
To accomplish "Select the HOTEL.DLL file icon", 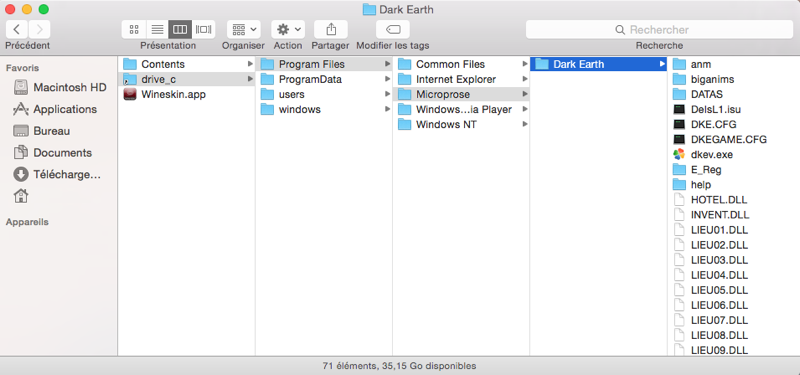I will point(679,199).
